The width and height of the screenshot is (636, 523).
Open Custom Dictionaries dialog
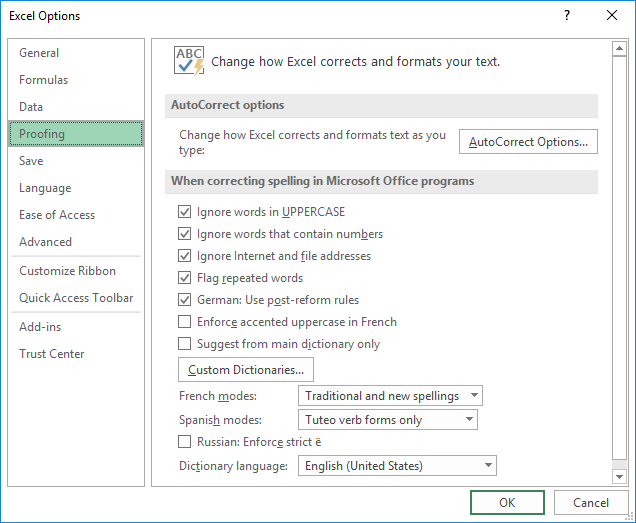pyautogui.click(x=246, y=370)
